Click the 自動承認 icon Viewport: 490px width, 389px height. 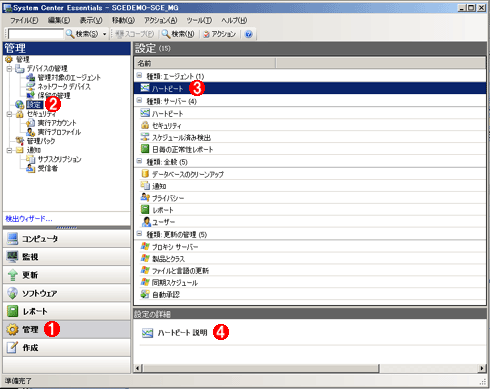145,294
